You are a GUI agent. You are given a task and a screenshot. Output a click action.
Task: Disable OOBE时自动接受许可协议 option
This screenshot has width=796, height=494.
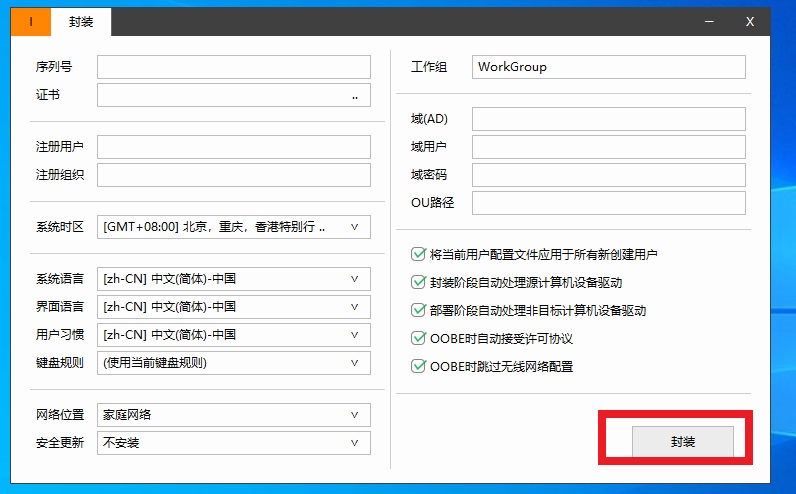pos(419,339)
